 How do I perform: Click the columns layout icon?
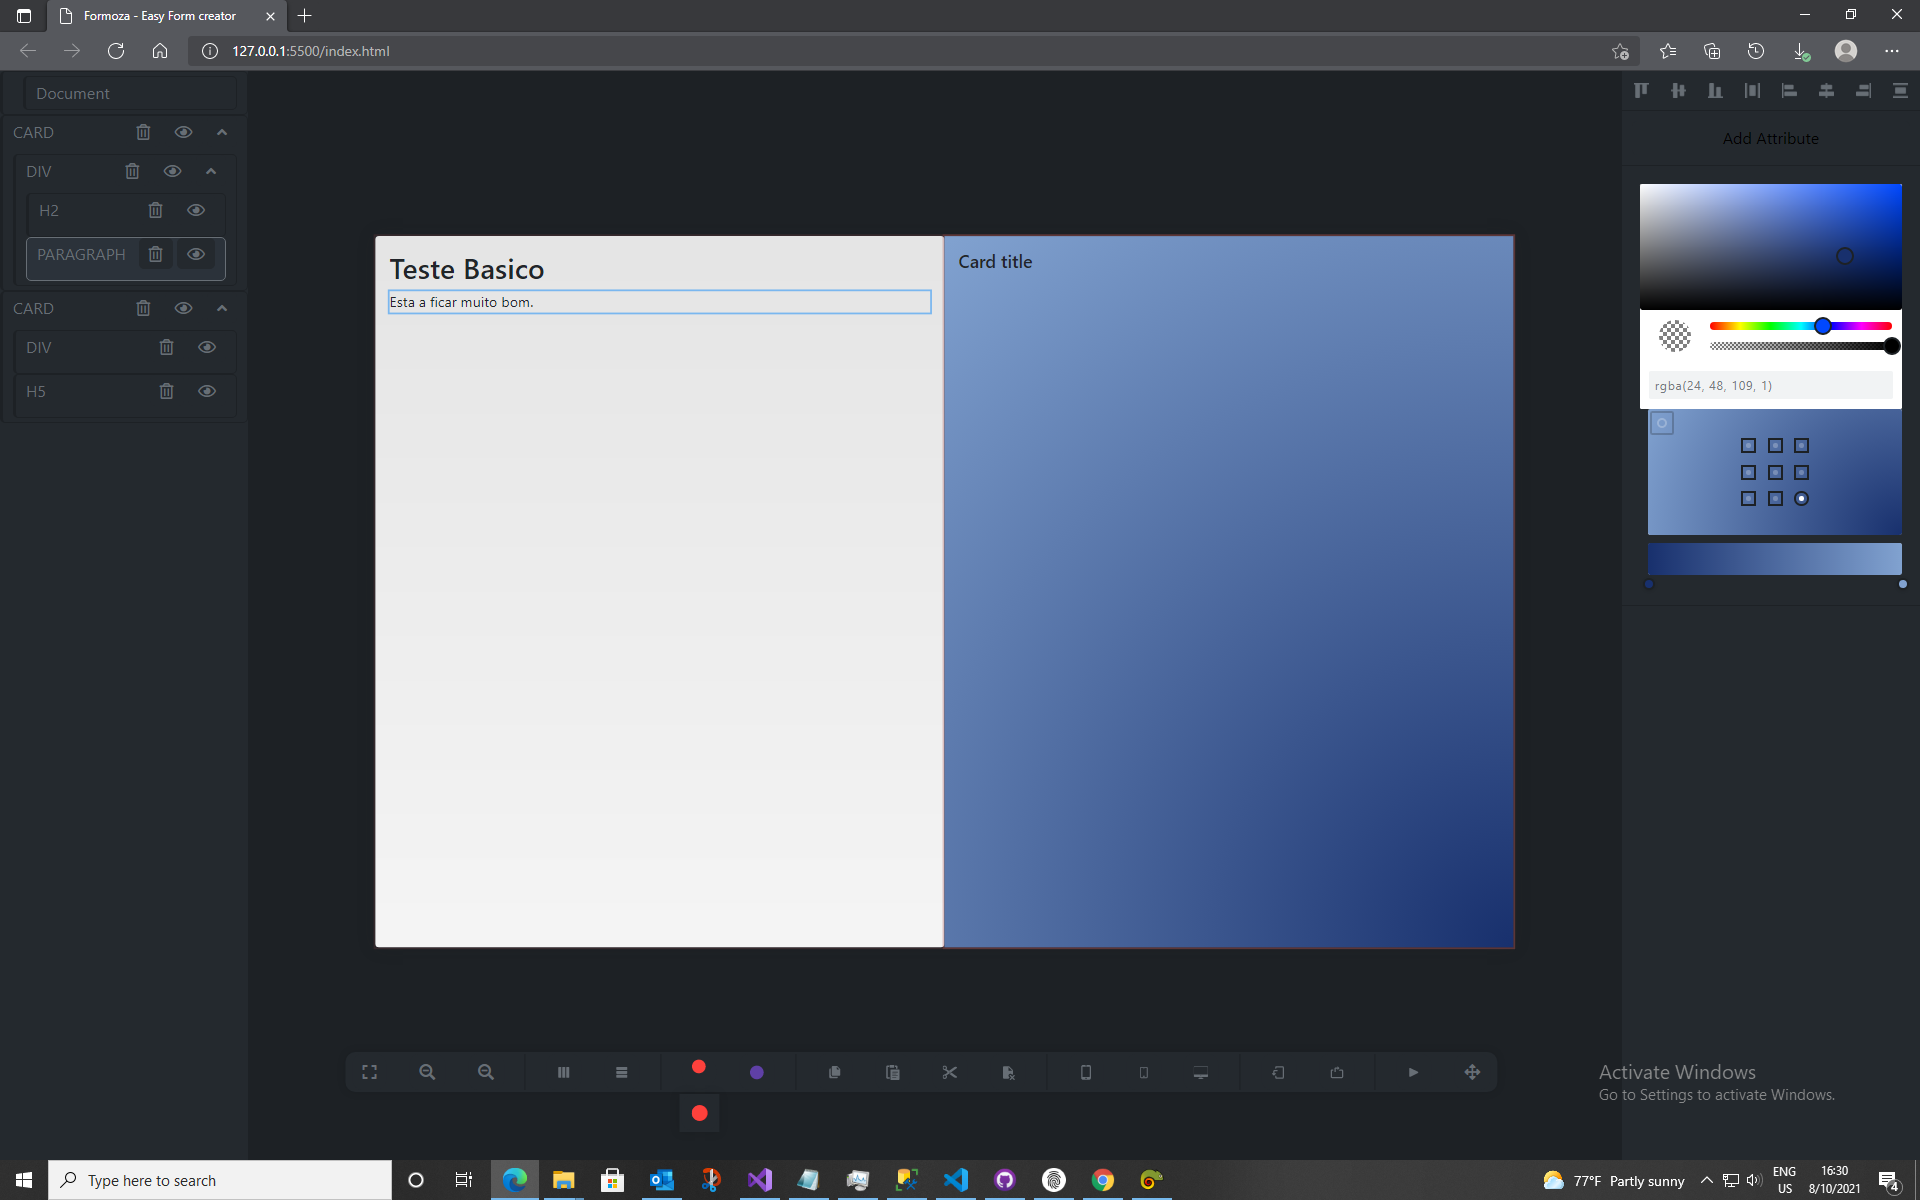pyautogui.click(x=563, y=1072)
